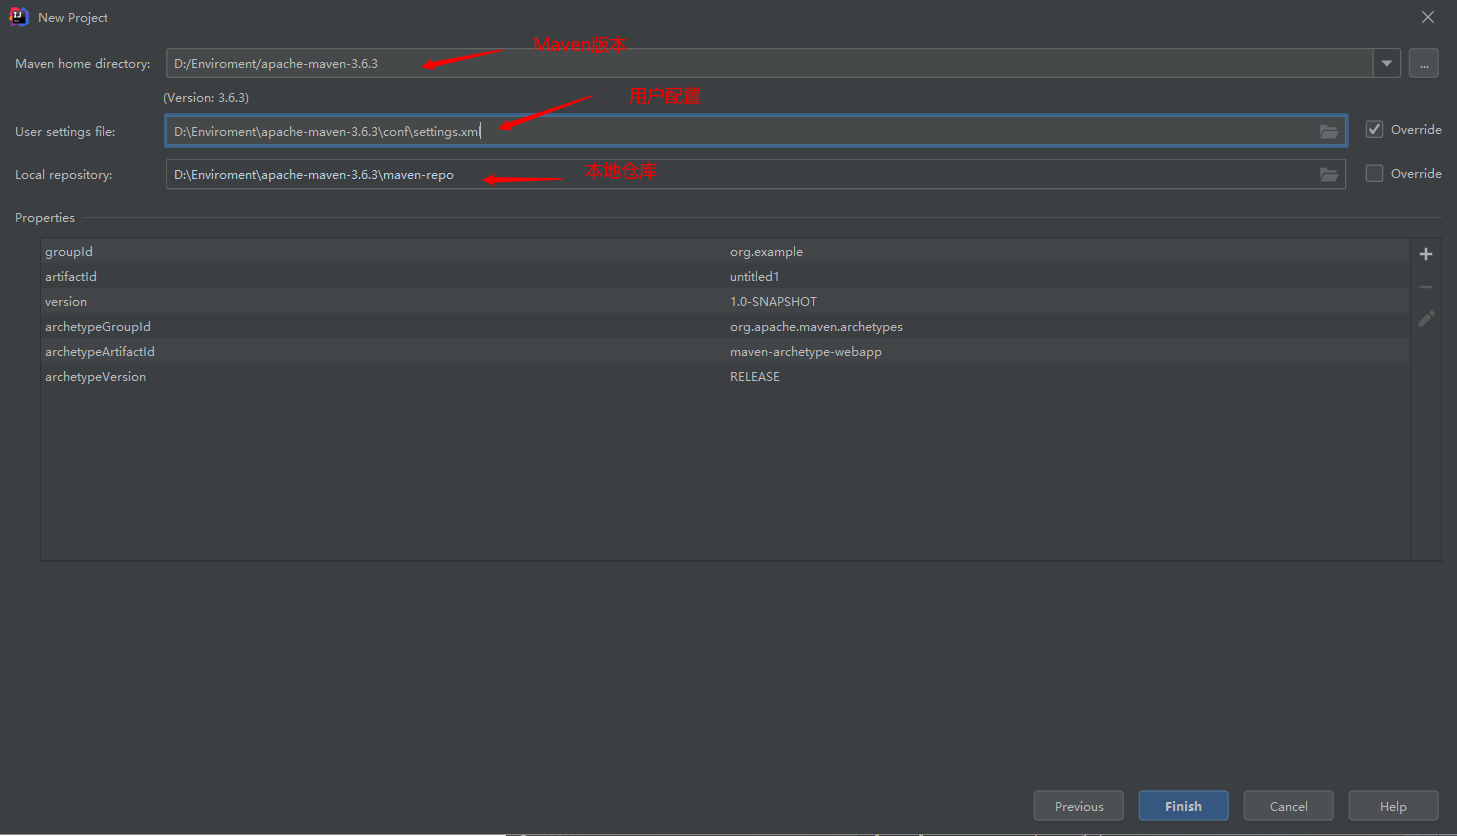Screen dimensions: 1457x836
Task: Select the archetypeGroupId property row
Action: 725,326
